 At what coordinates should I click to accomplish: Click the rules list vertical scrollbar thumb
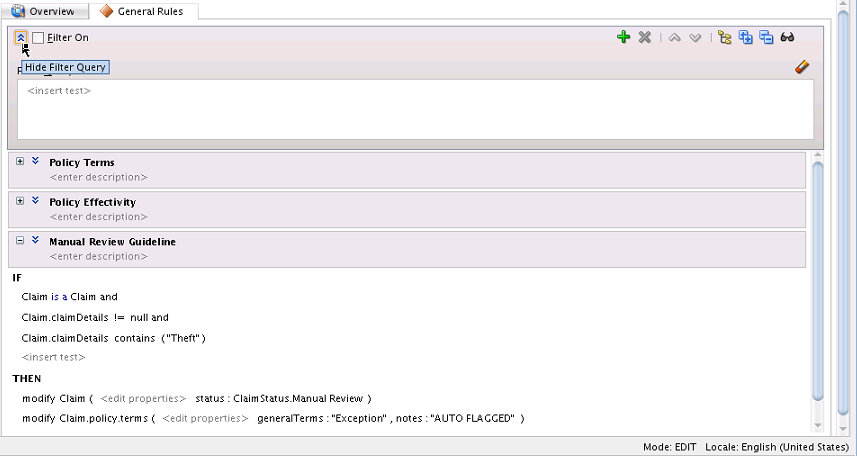click(818, 280)
